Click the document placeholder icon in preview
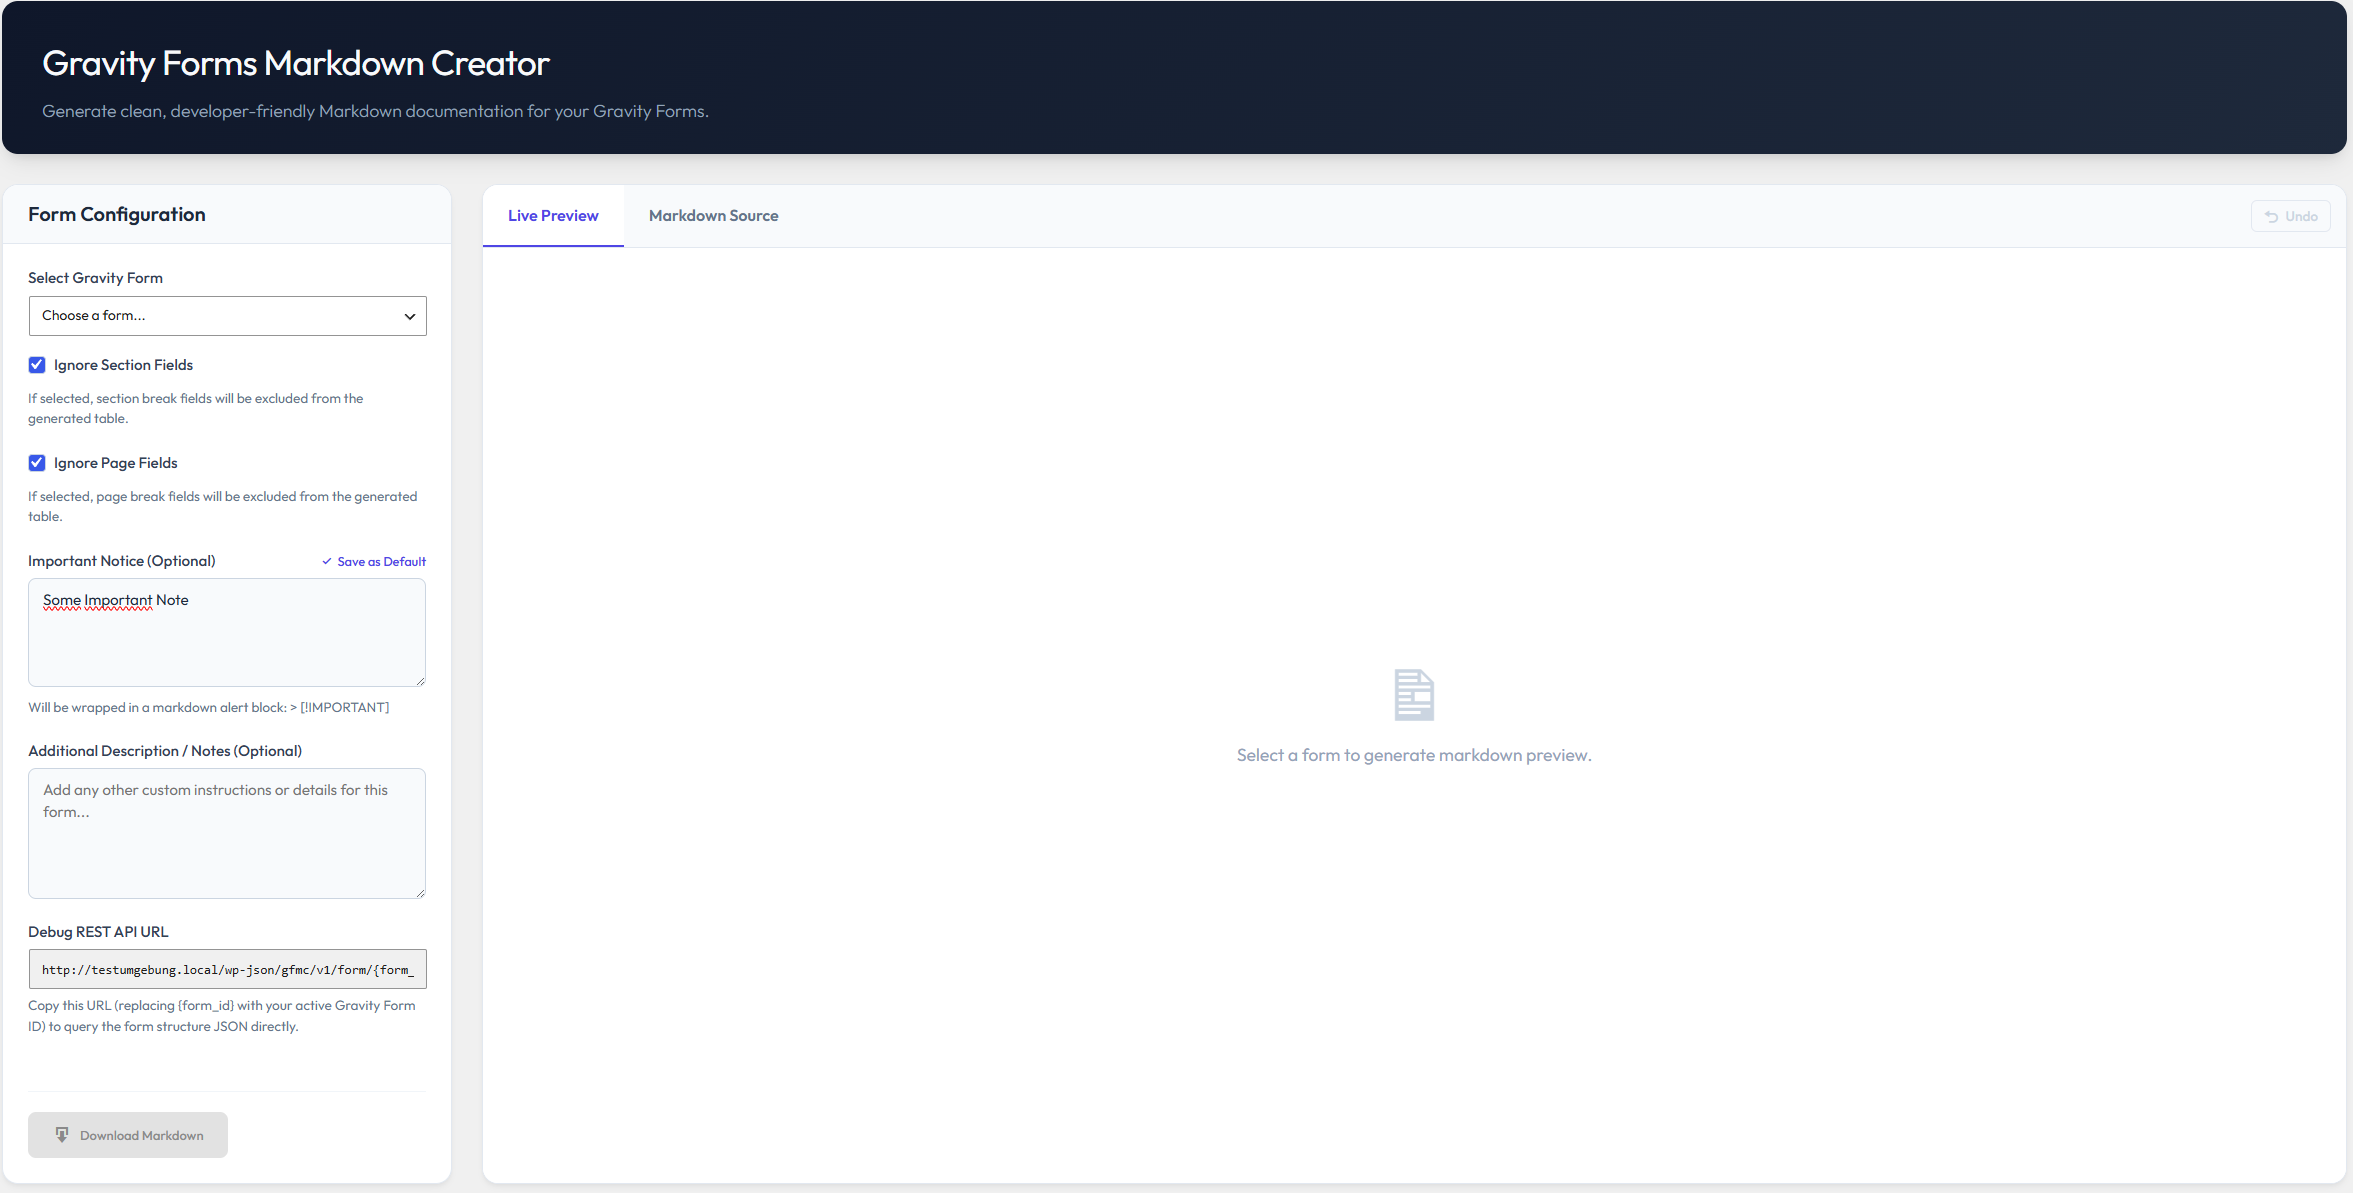This screenshot has height=1193, width=2353. pos(1414,695)
